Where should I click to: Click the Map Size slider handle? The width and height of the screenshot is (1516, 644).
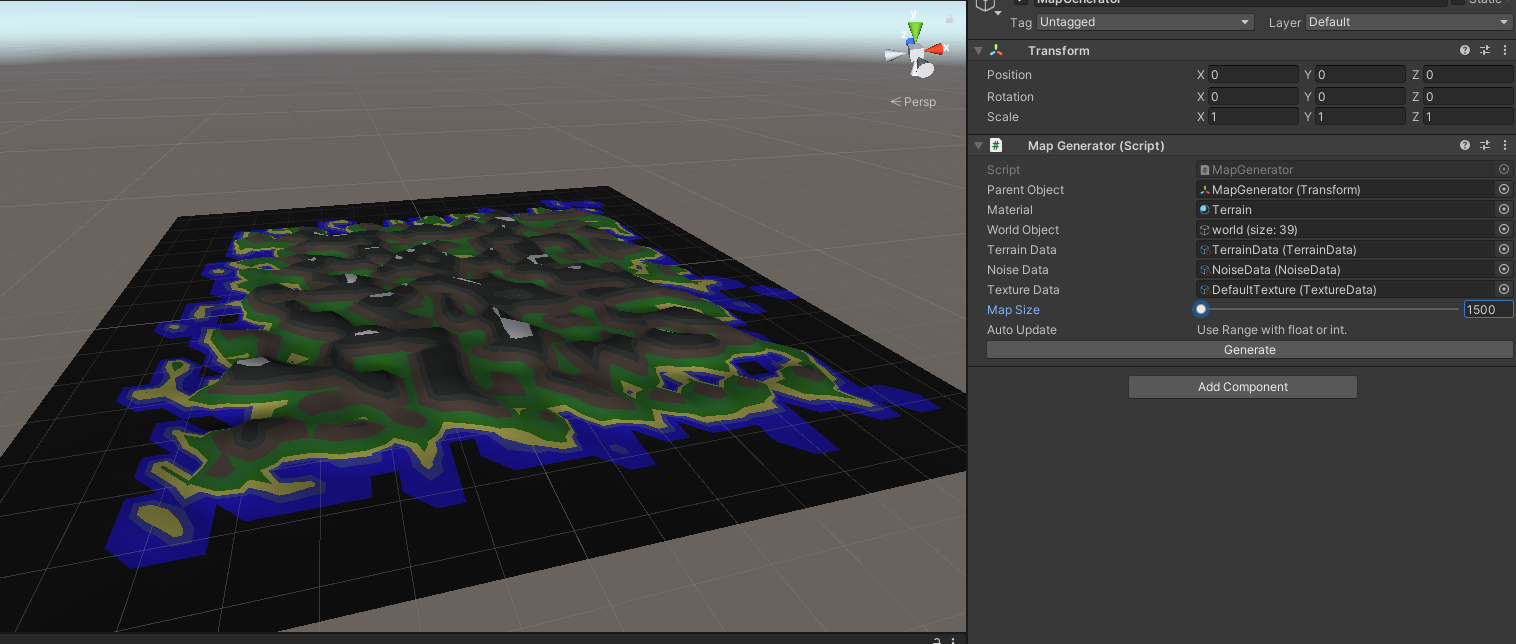(1201, 310)
